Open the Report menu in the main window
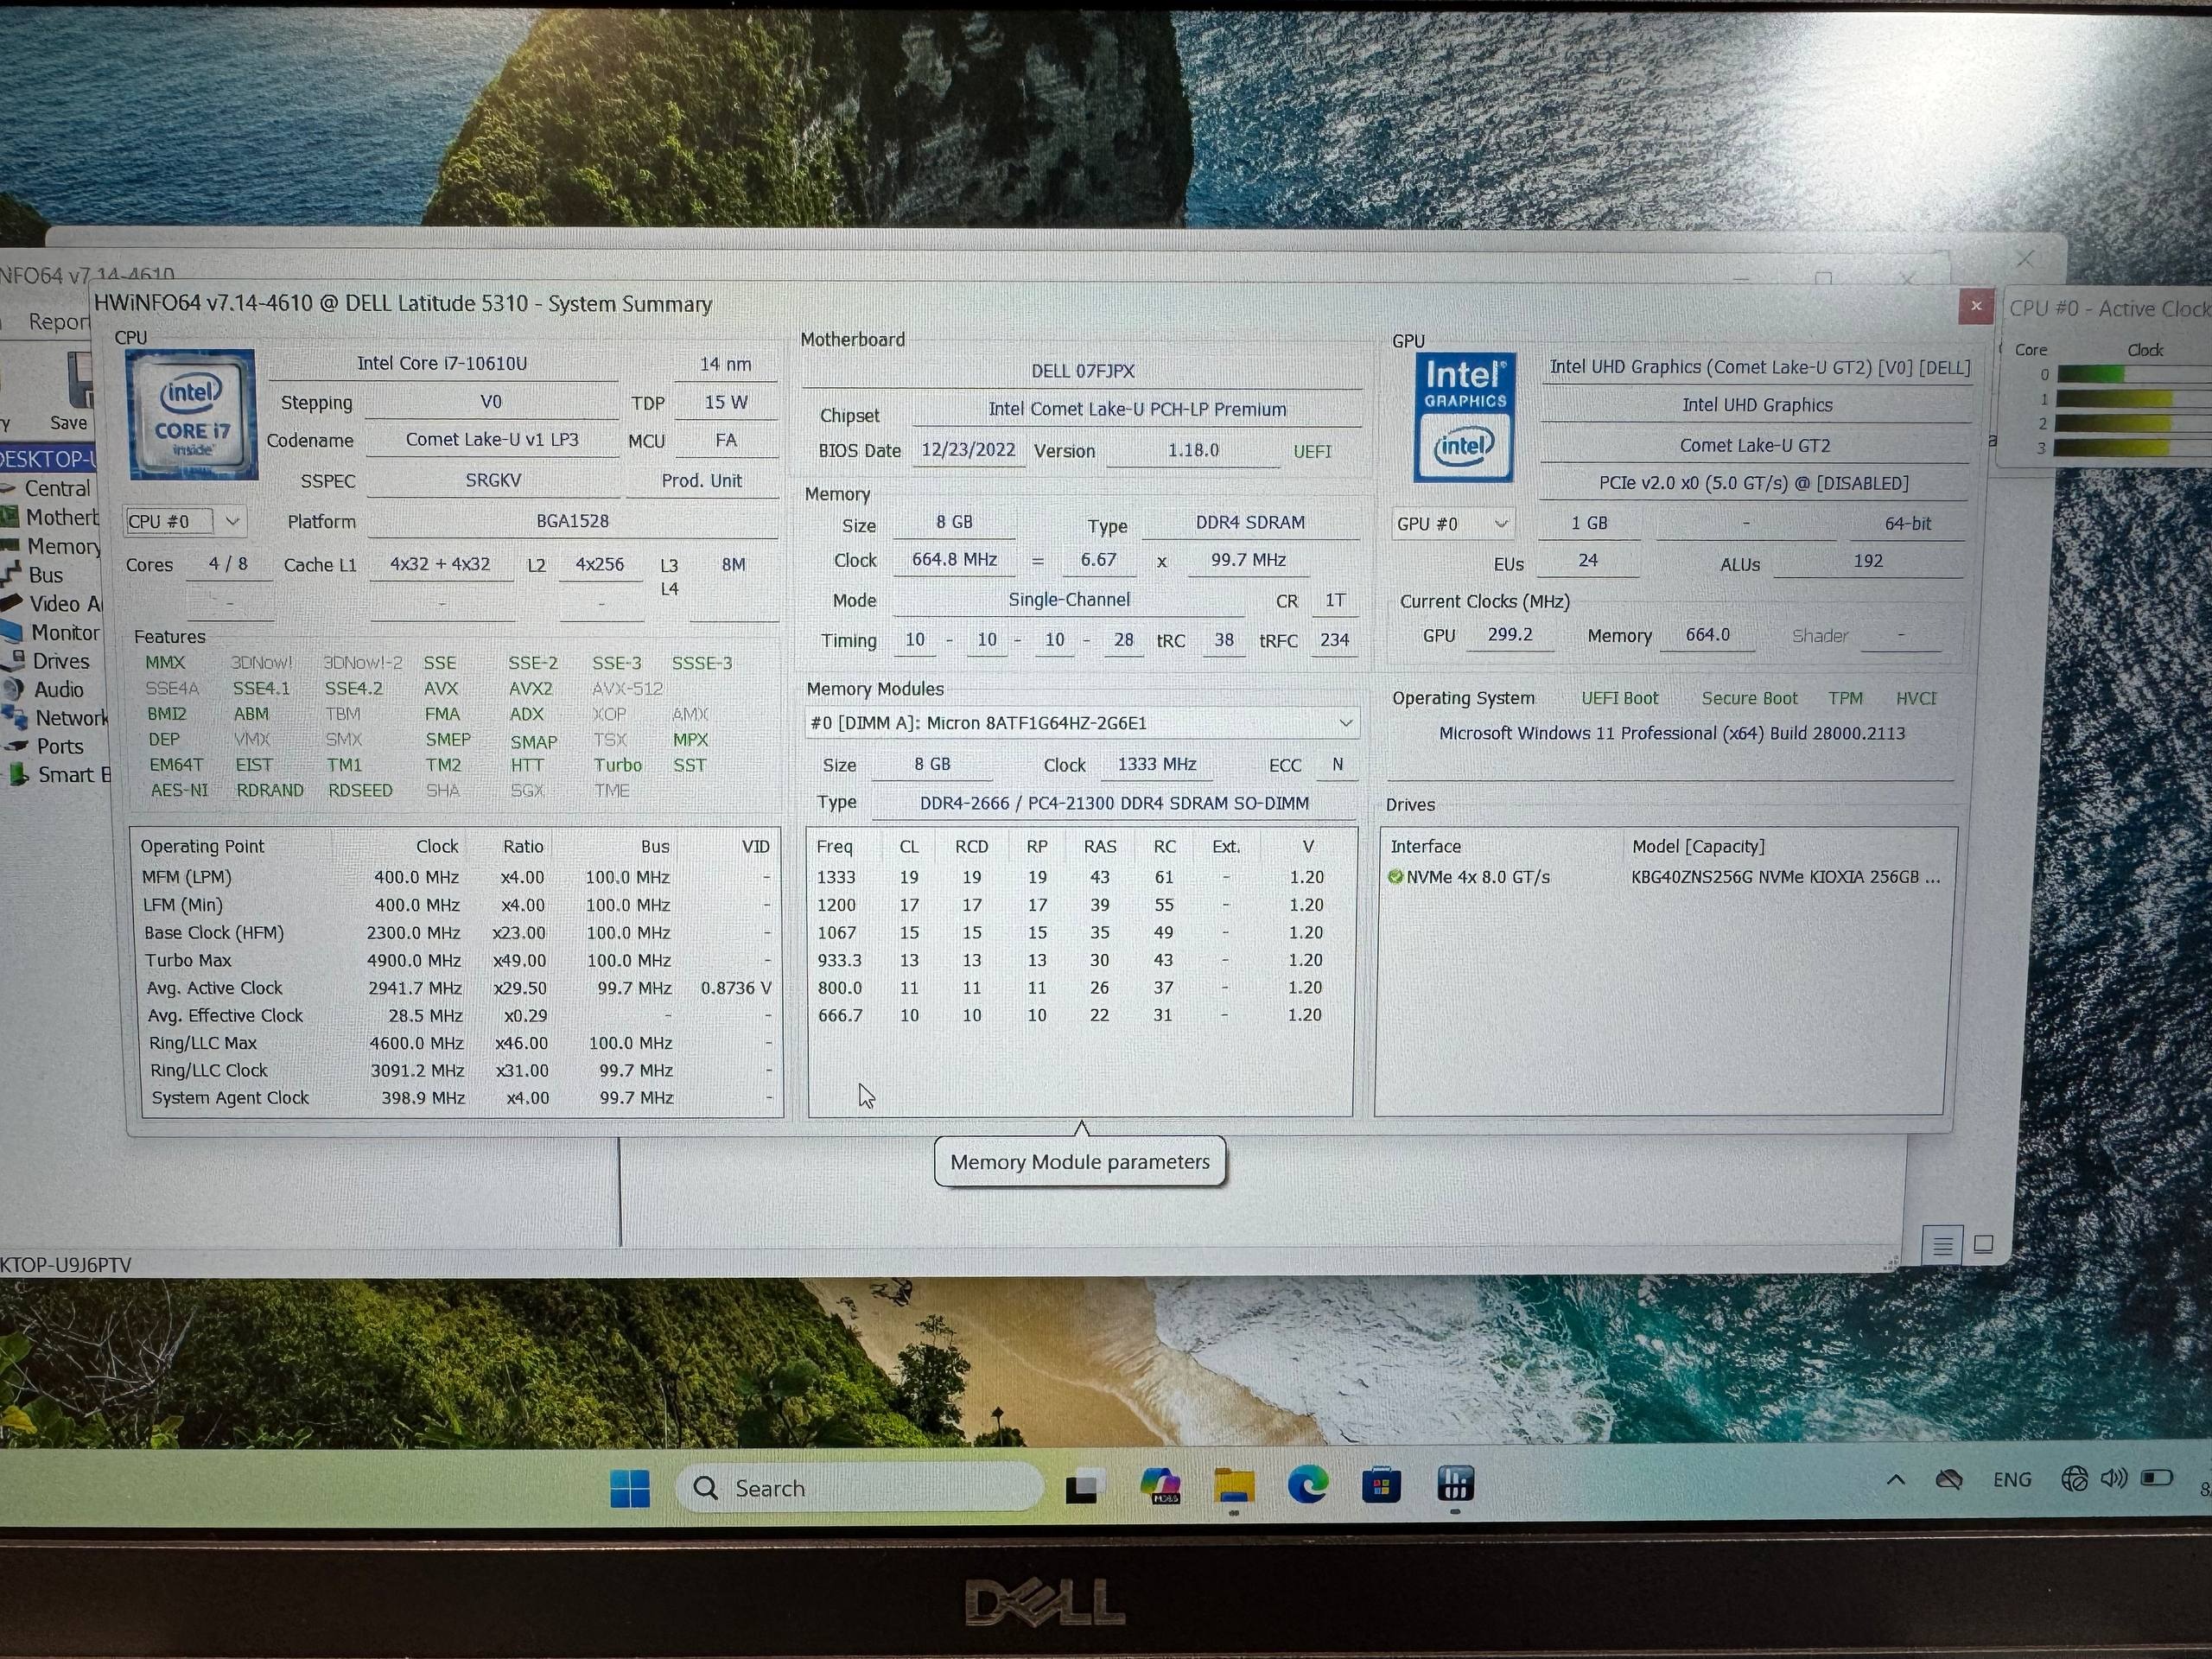Image resolution: width=2212 pixels, height=1659 pixels. [58, 322]
